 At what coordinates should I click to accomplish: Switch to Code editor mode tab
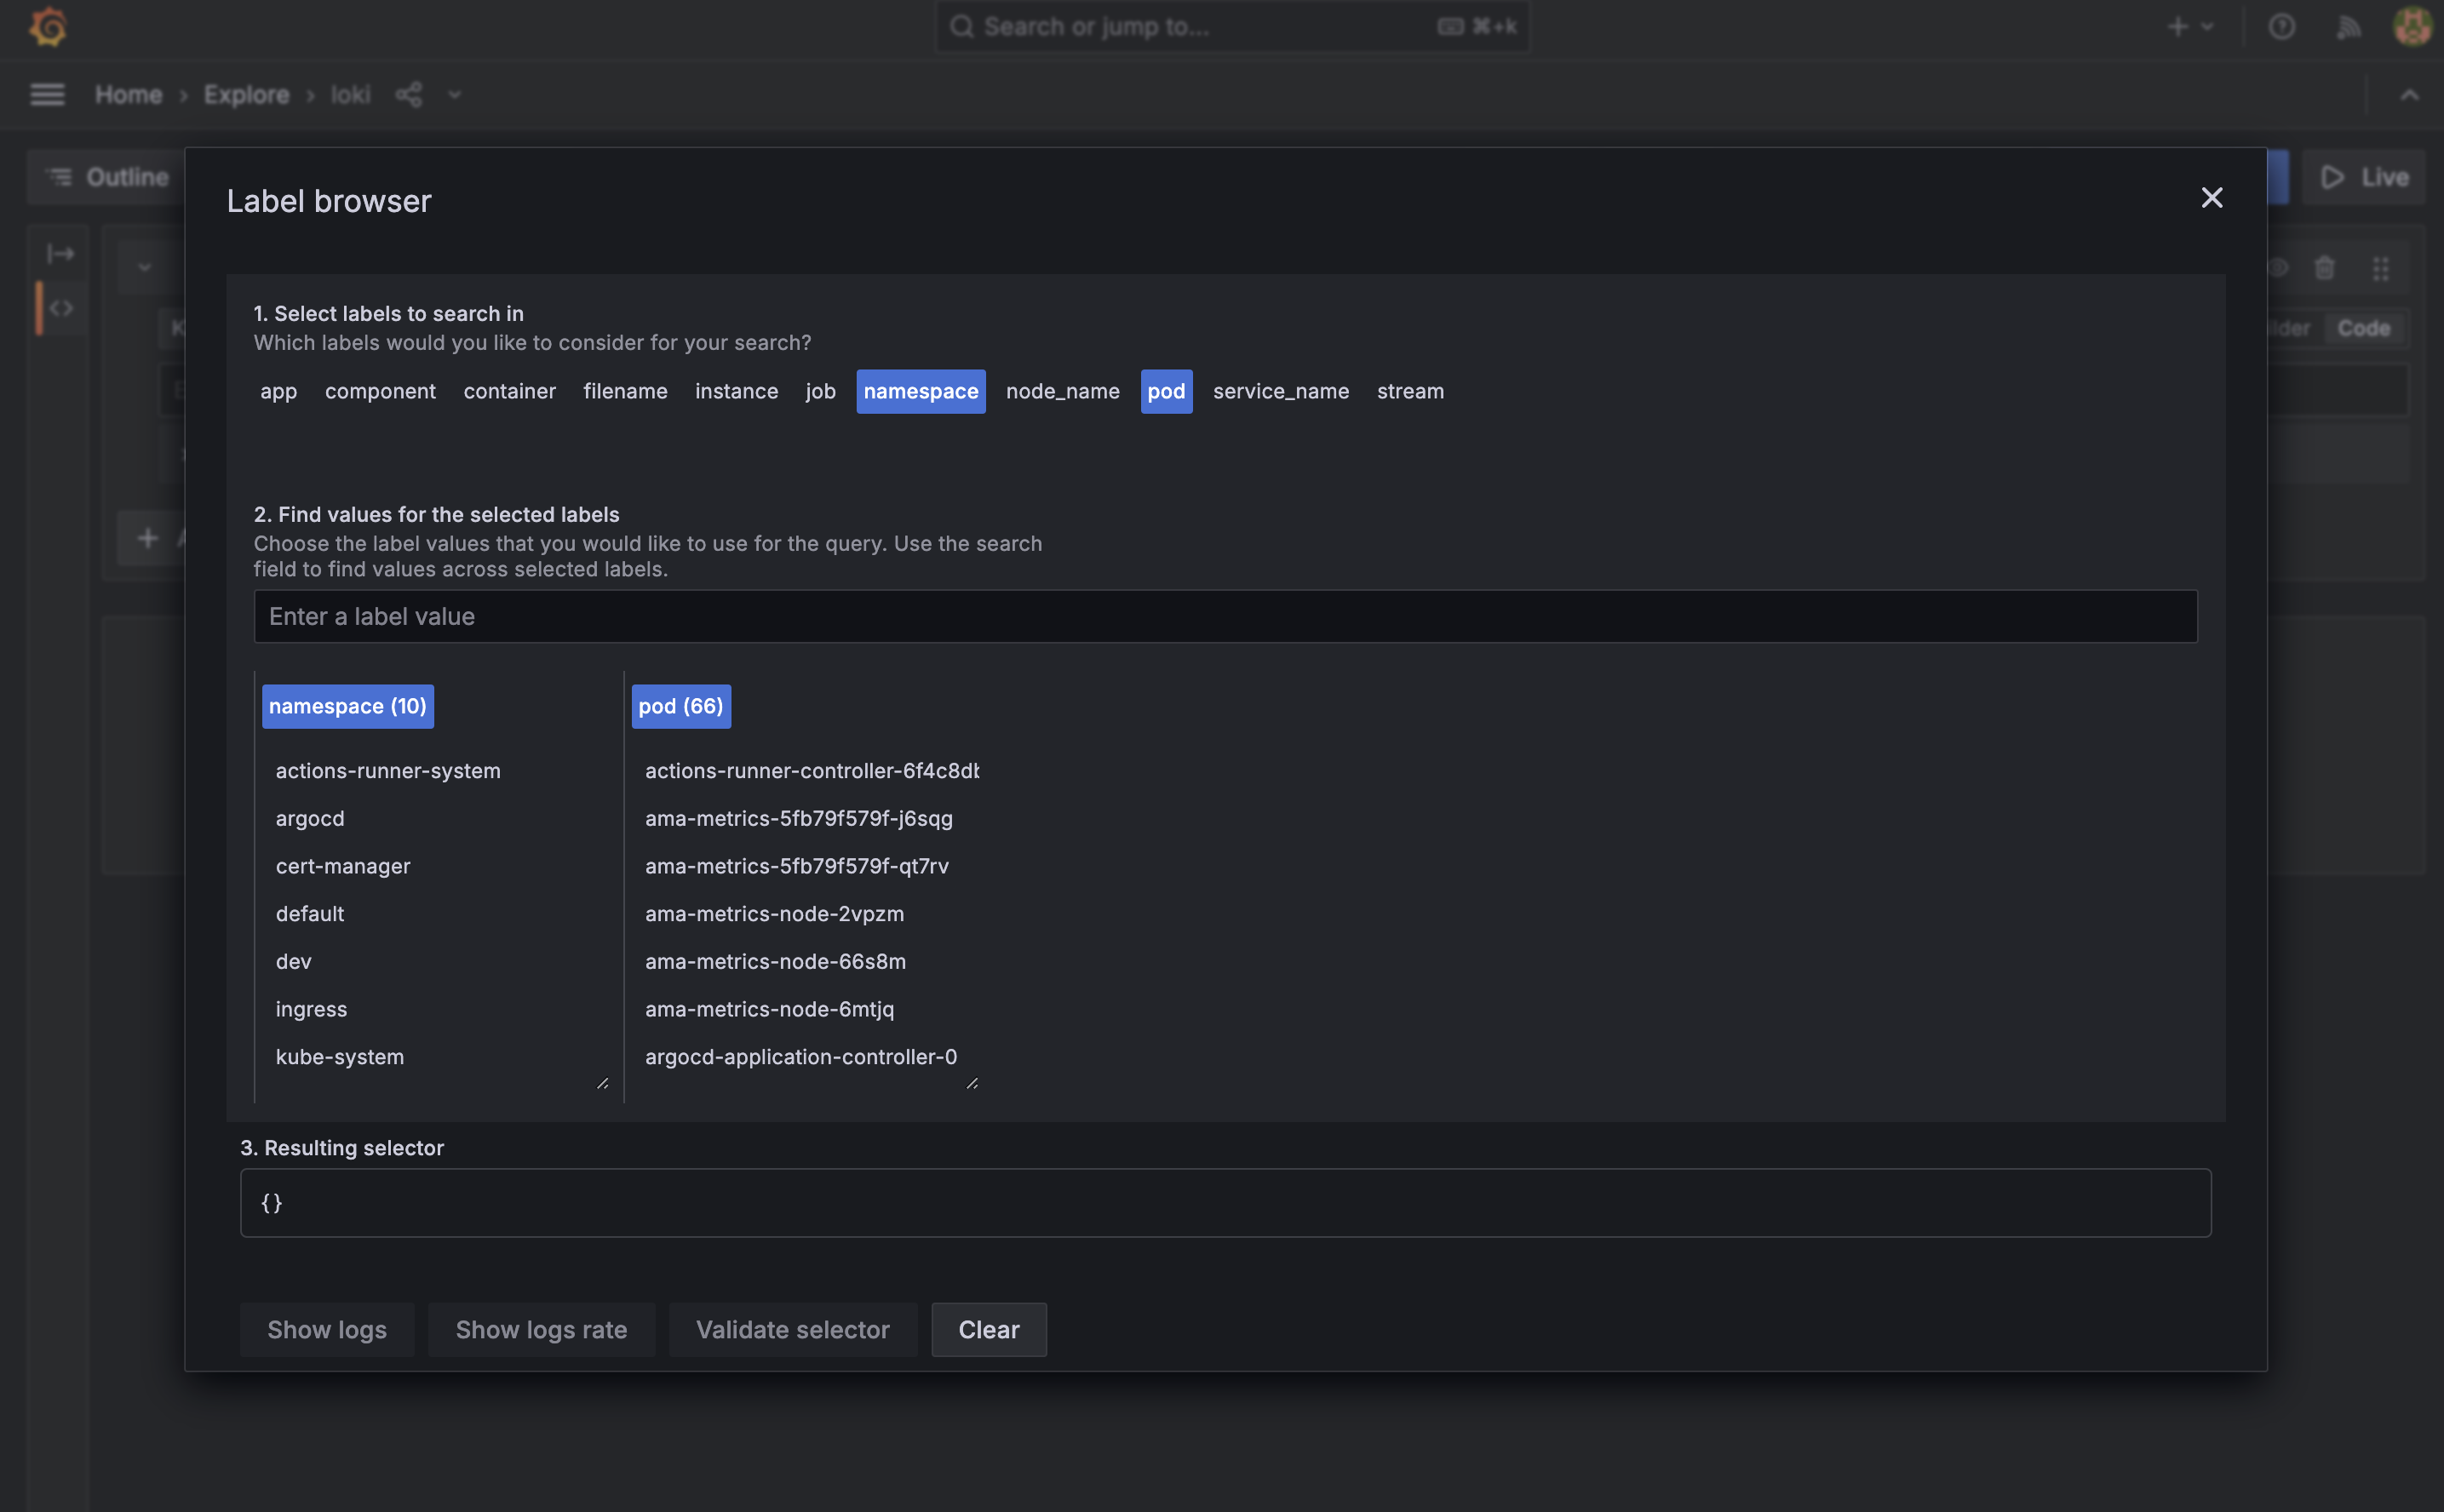[2363, 328]
